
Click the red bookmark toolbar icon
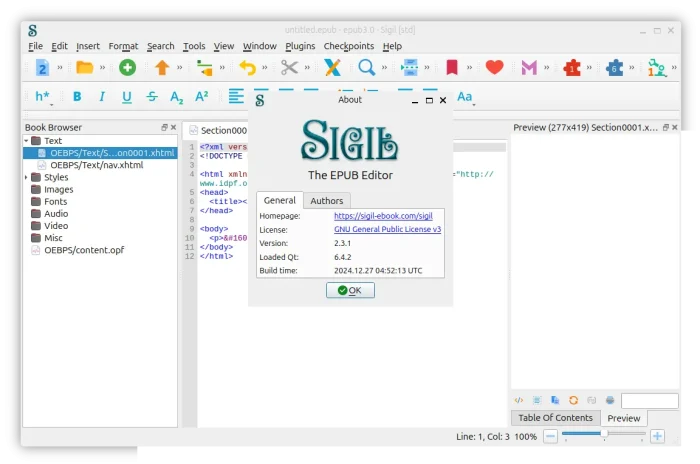452,68
